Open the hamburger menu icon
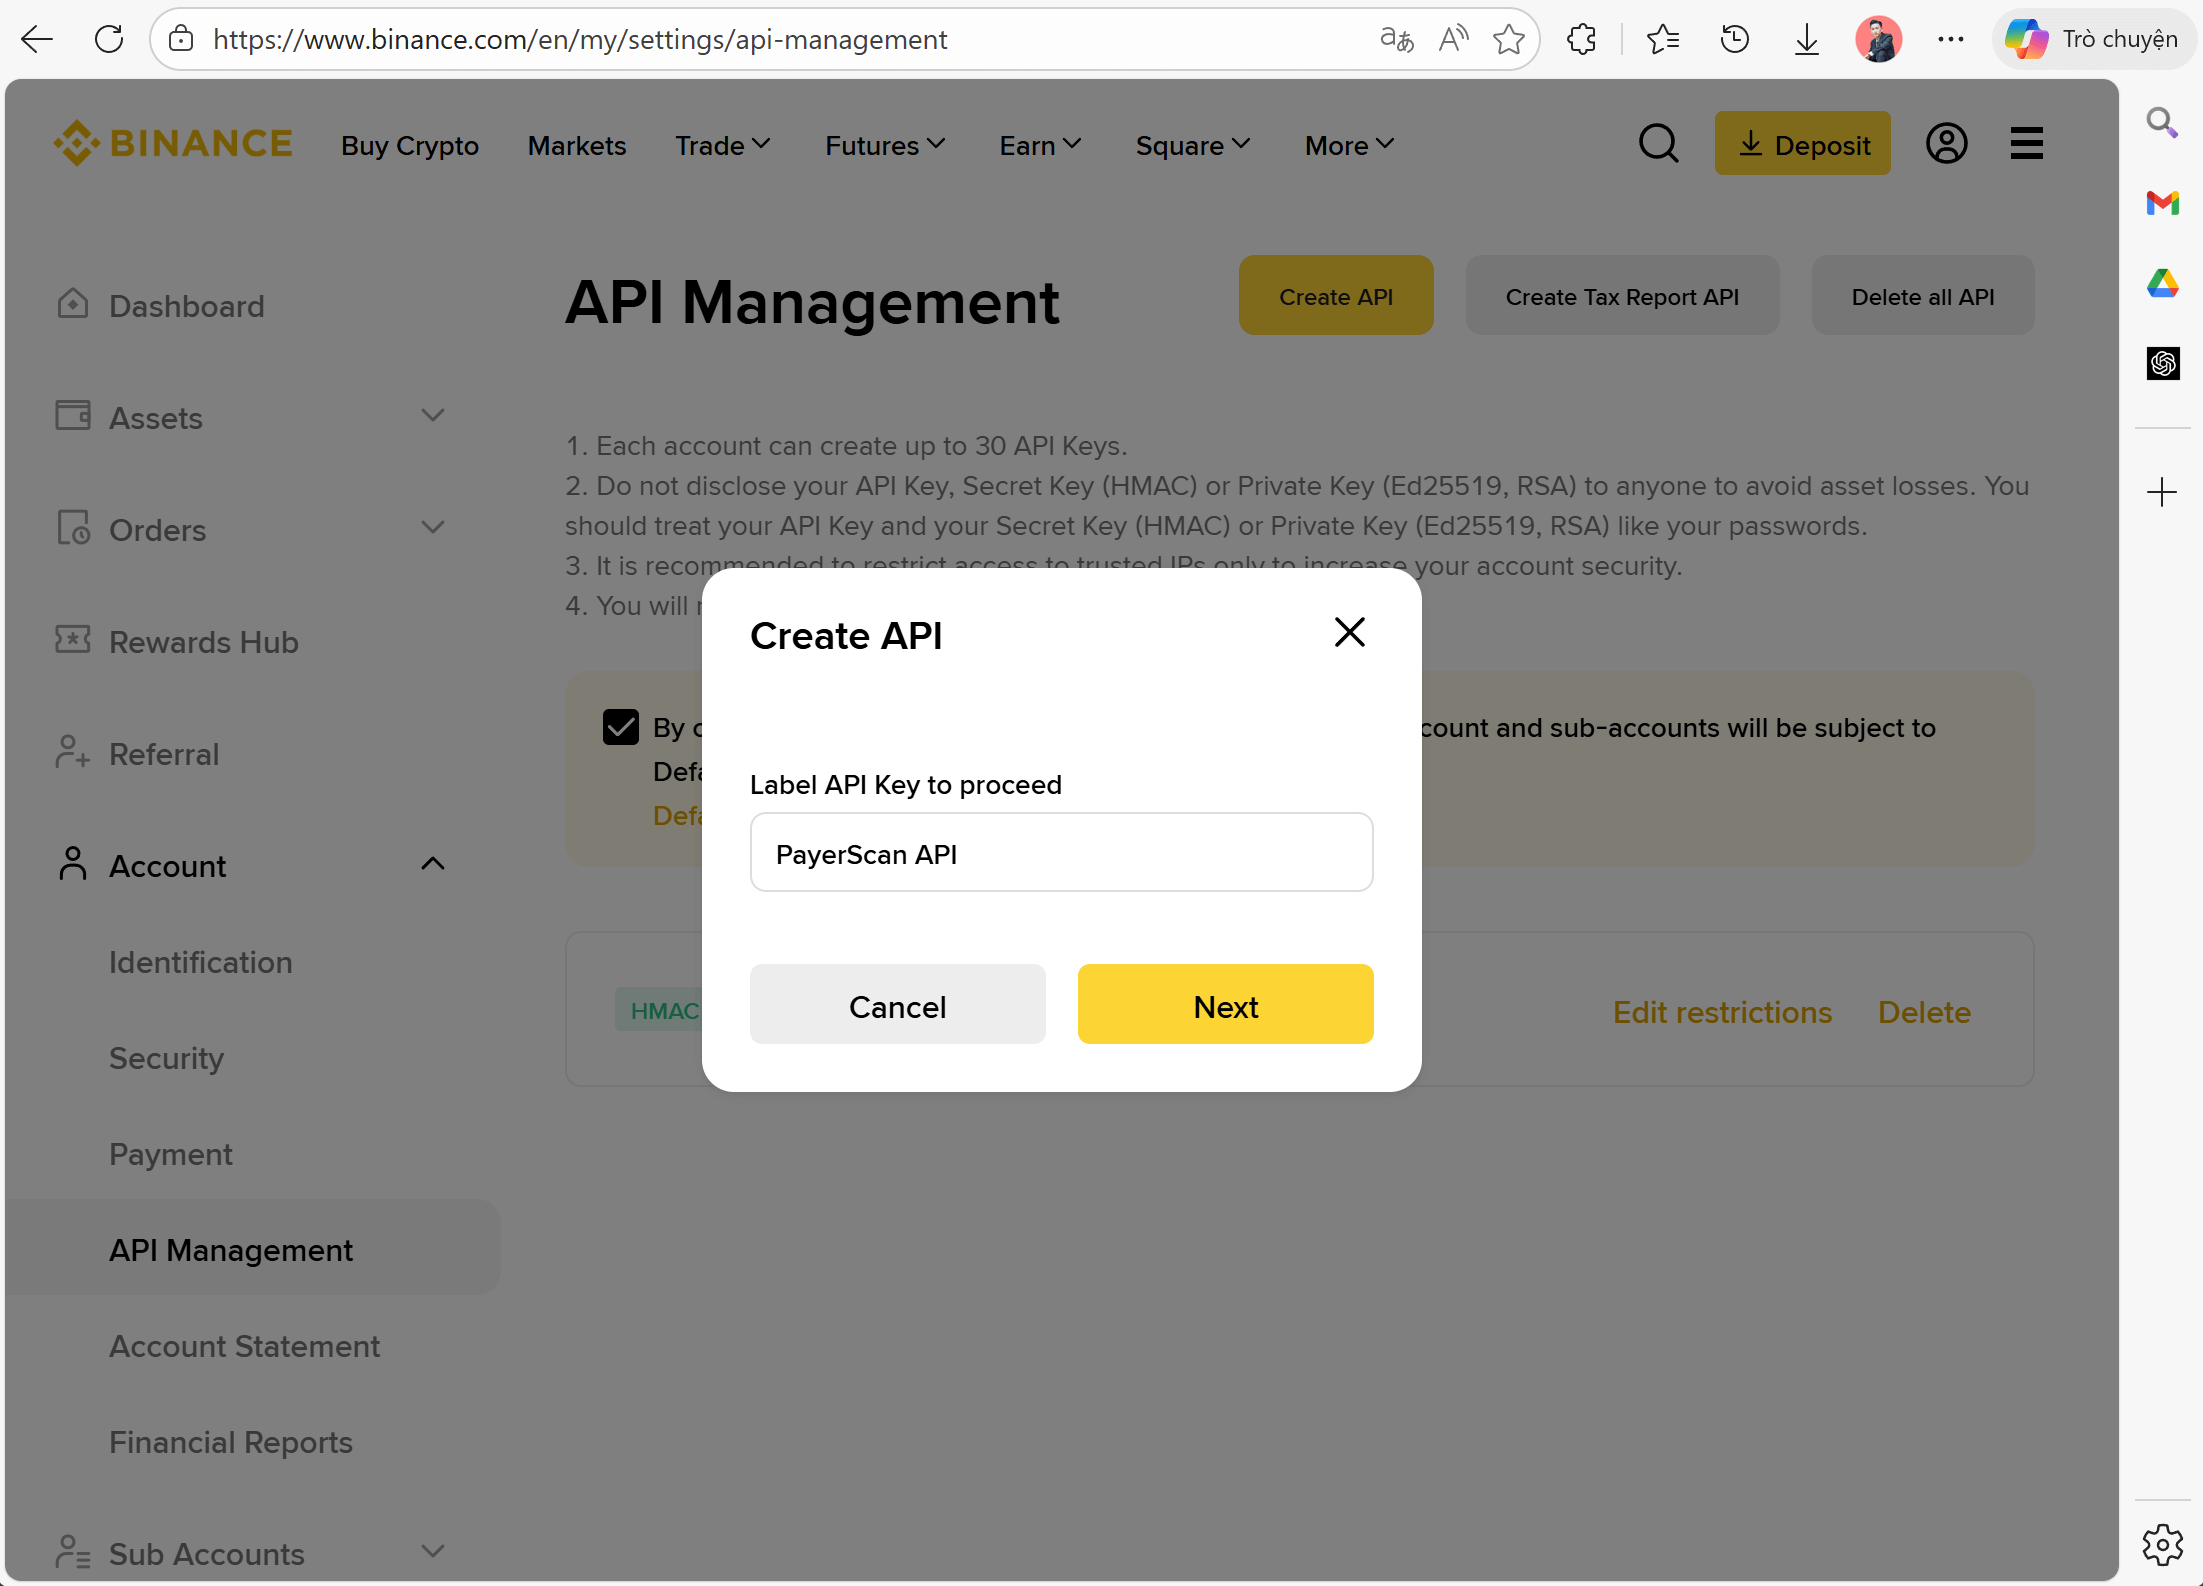The height and width of the screenshot is (1586, 2203). (x=2025, y=143)
